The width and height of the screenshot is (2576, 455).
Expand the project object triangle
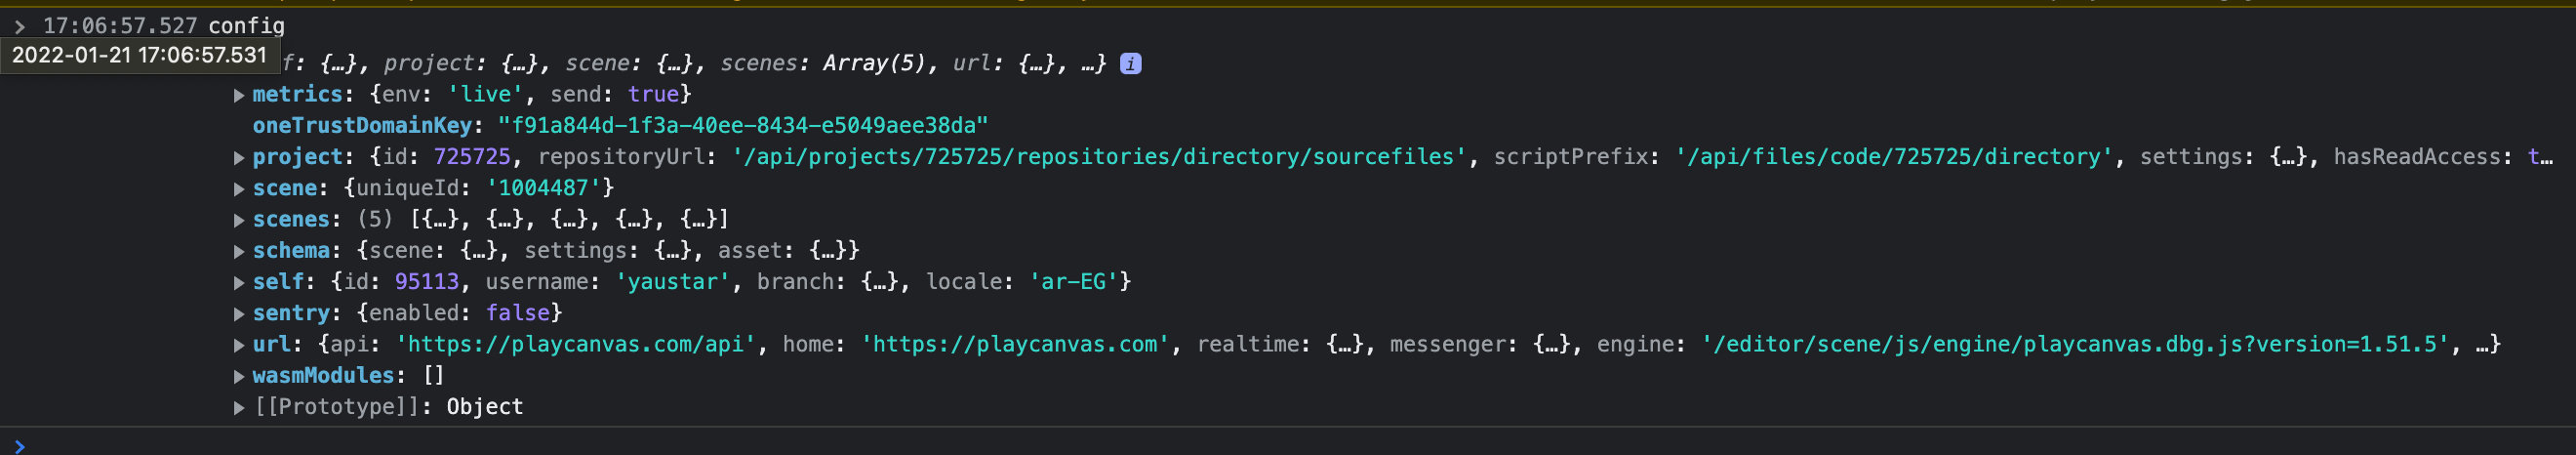click(x=239, y=158)
